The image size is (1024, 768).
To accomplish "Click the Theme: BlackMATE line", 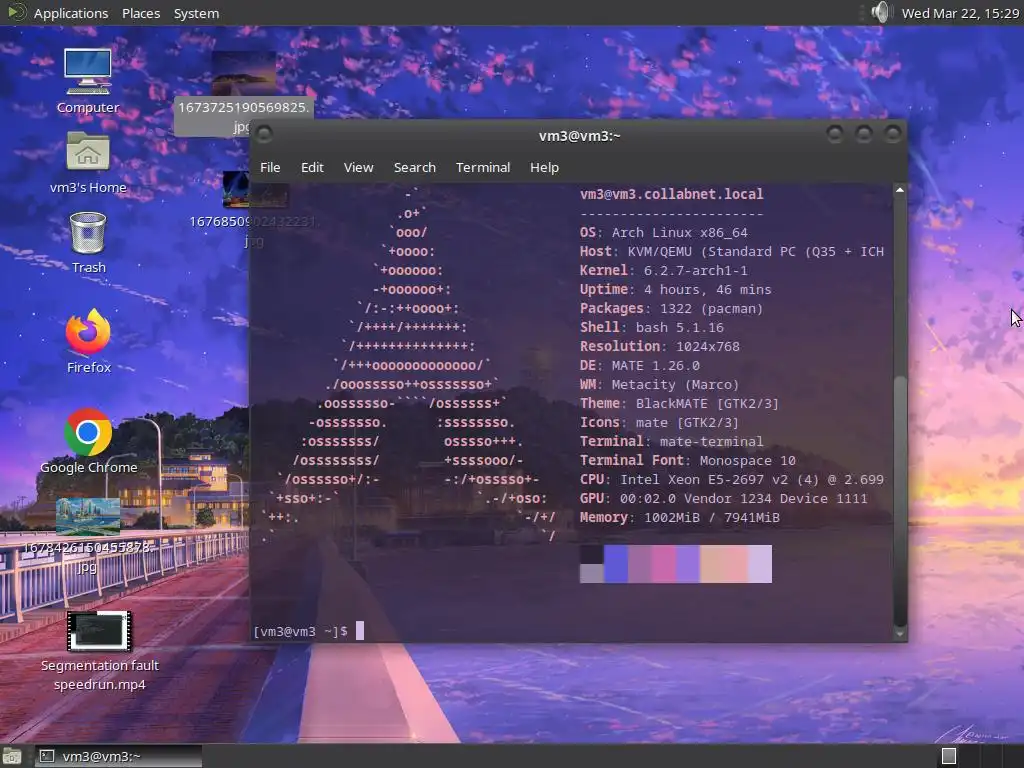I will point(679,403).
